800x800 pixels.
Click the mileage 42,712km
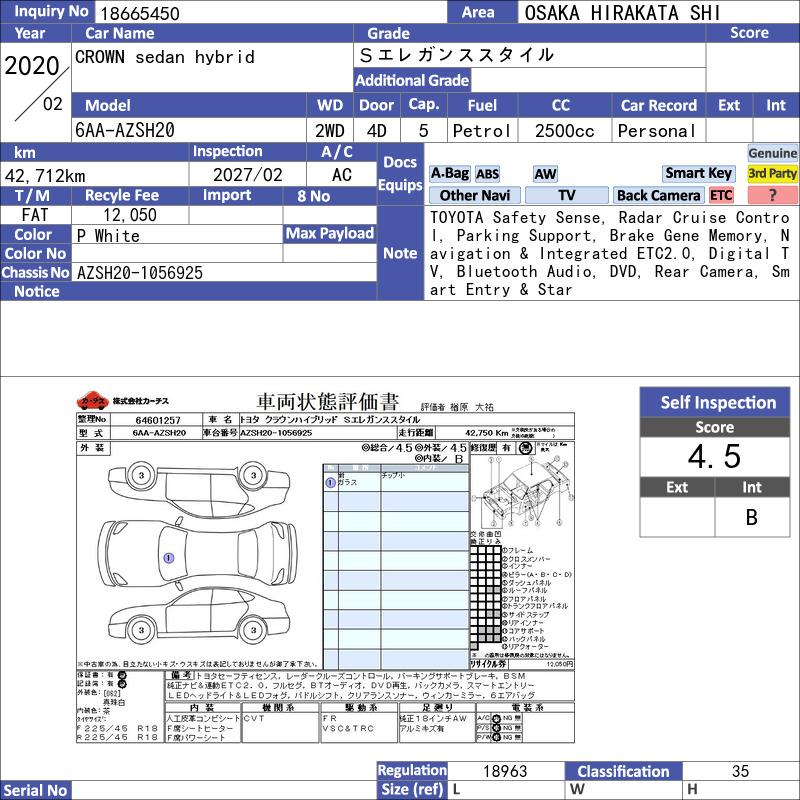pos(45,176)
